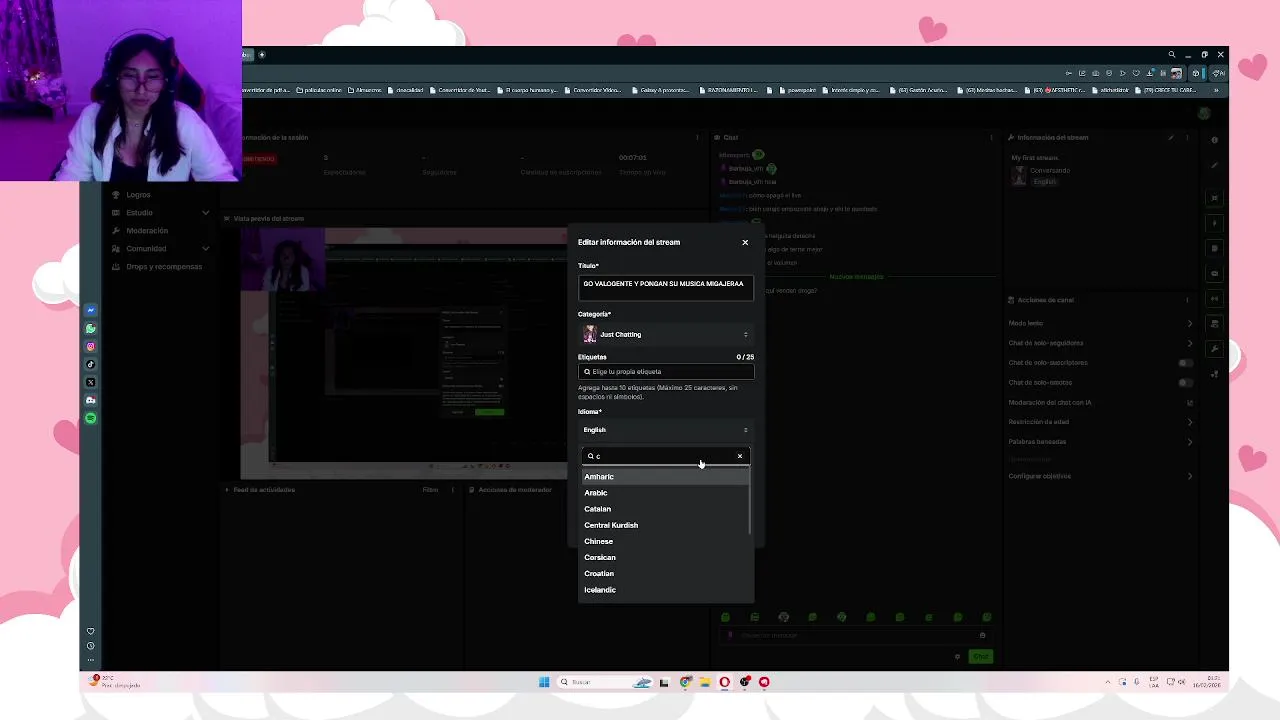
Task: Open history clock icon in browser sidebar
Action: tap(90, 646)
